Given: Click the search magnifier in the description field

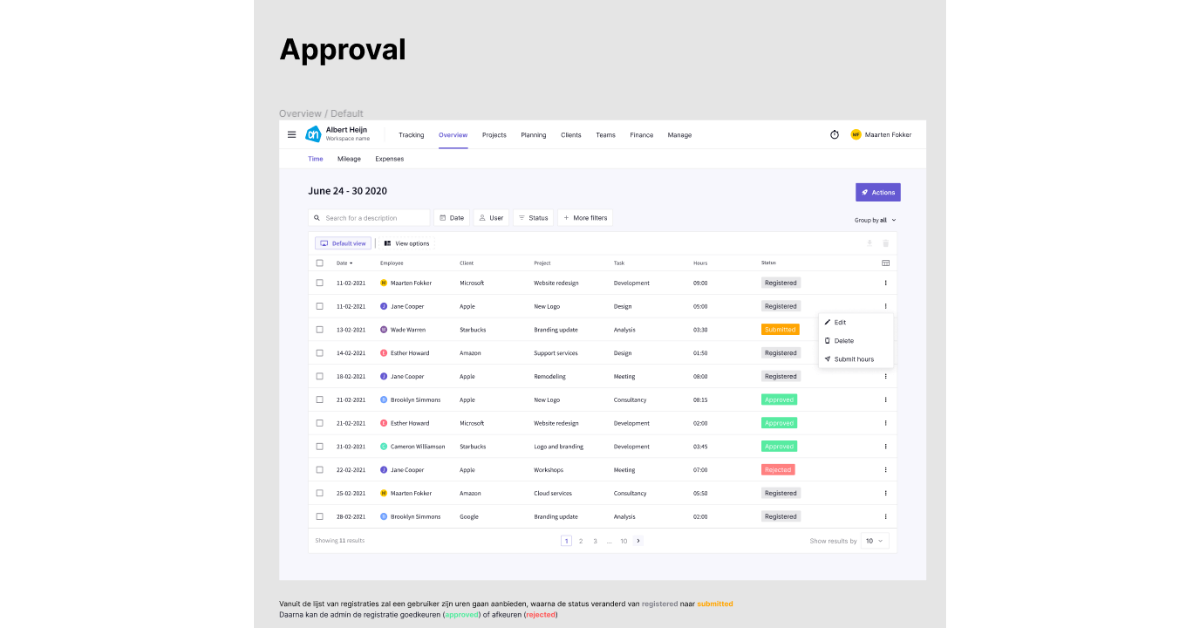Looking at the screenshot, I should click(x=317, y=217).
